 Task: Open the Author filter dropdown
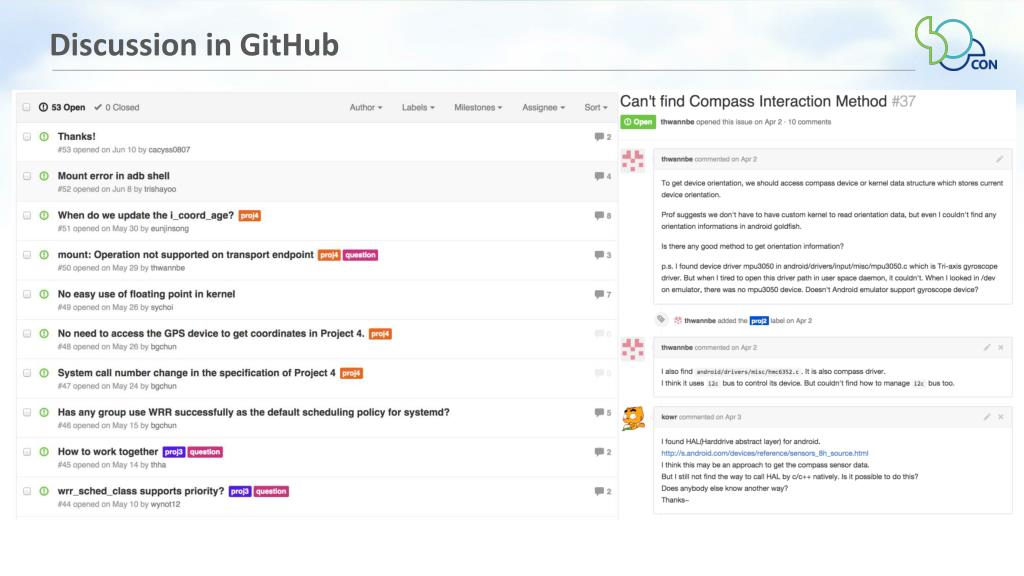click(366, 107)
